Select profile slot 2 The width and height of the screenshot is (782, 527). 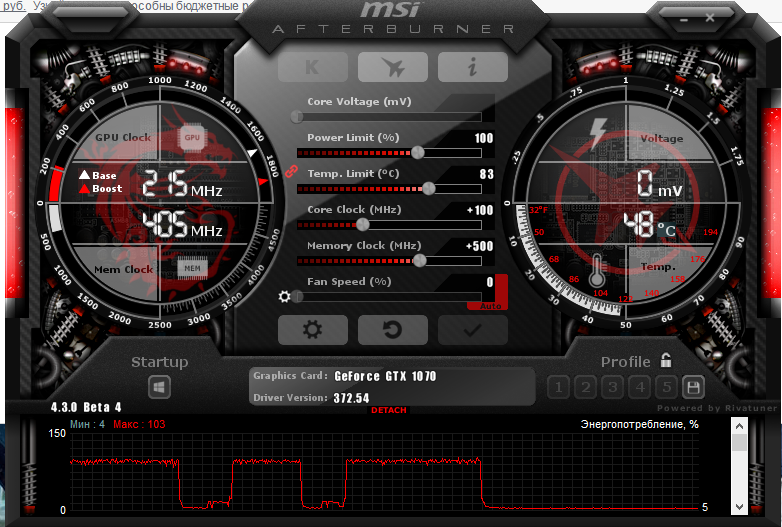pos(586,387)
